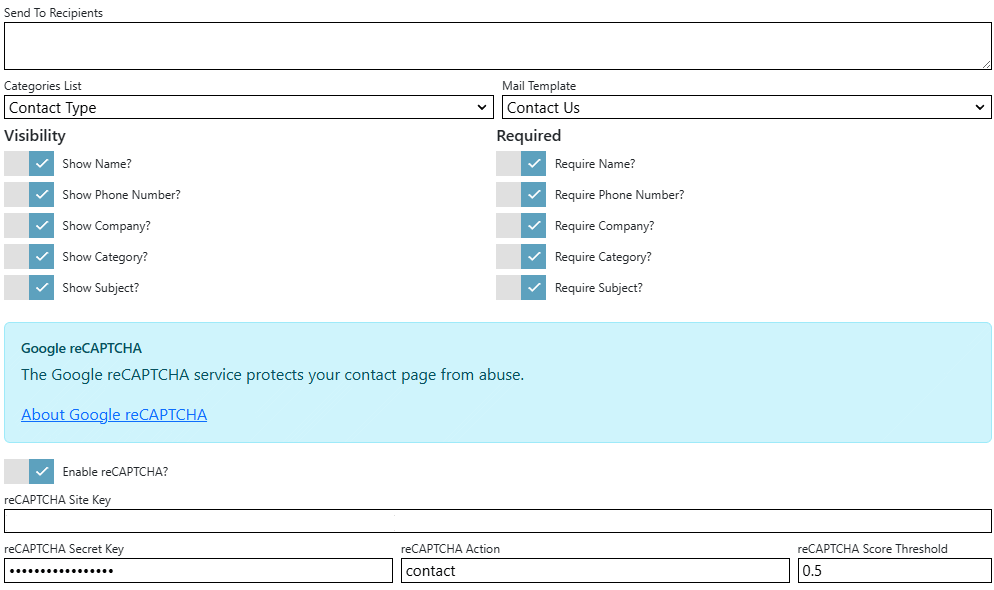The width and height of the screenshot is (994, 590).
Task: Disable the Enable reCAPTCHA toggle
Action: click(29, 471)
